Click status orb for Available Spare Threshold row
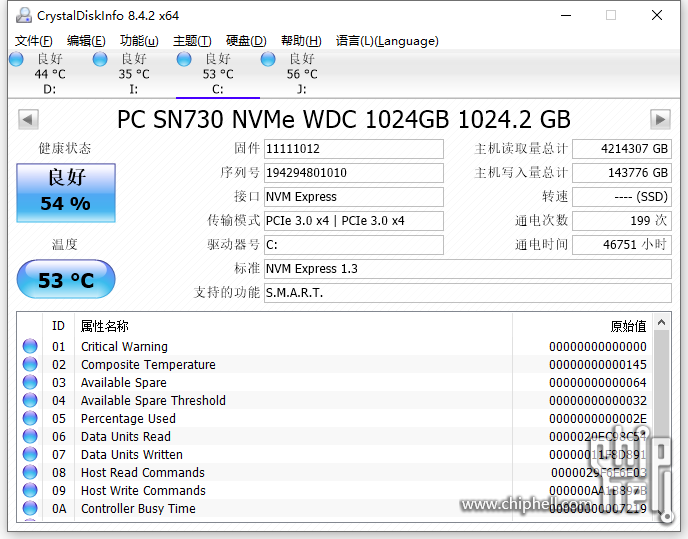 tap(30, 400)
